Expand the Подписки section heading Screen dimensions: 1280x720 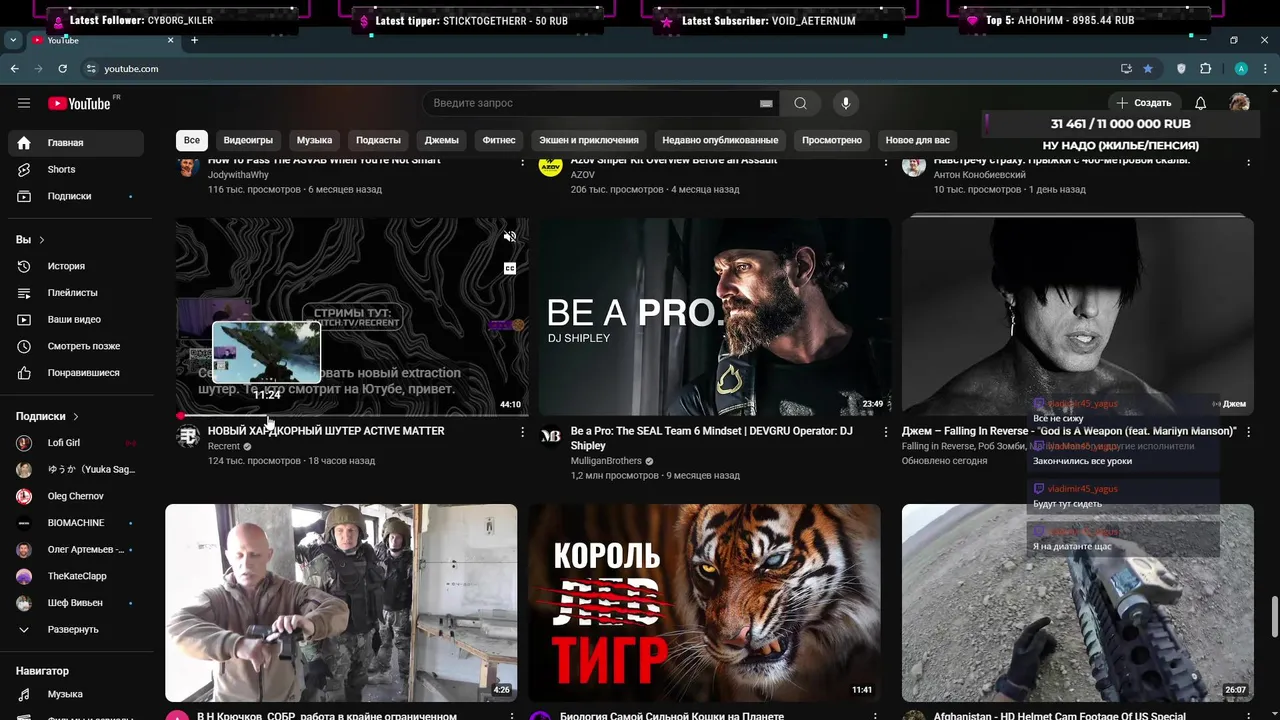(x=47, y=416)
